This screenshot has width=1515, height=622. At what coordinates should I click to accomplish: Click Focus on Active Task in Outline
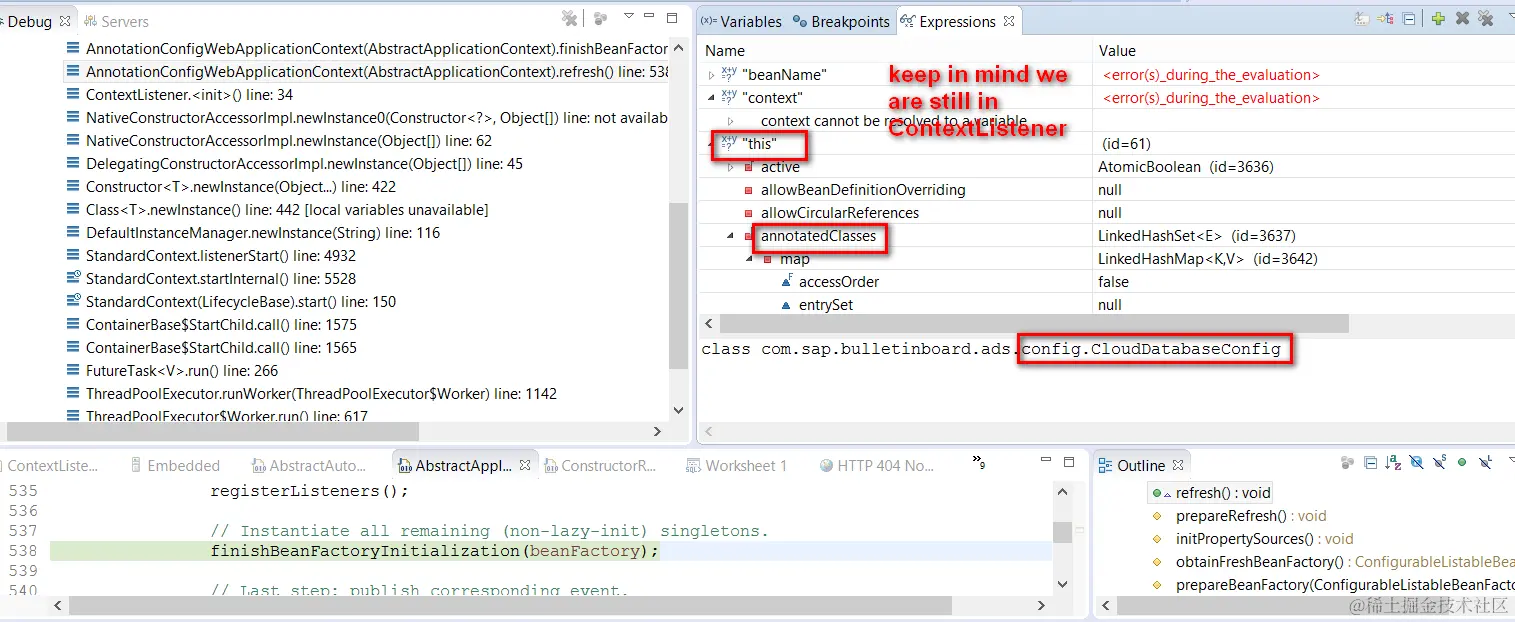1347,463
